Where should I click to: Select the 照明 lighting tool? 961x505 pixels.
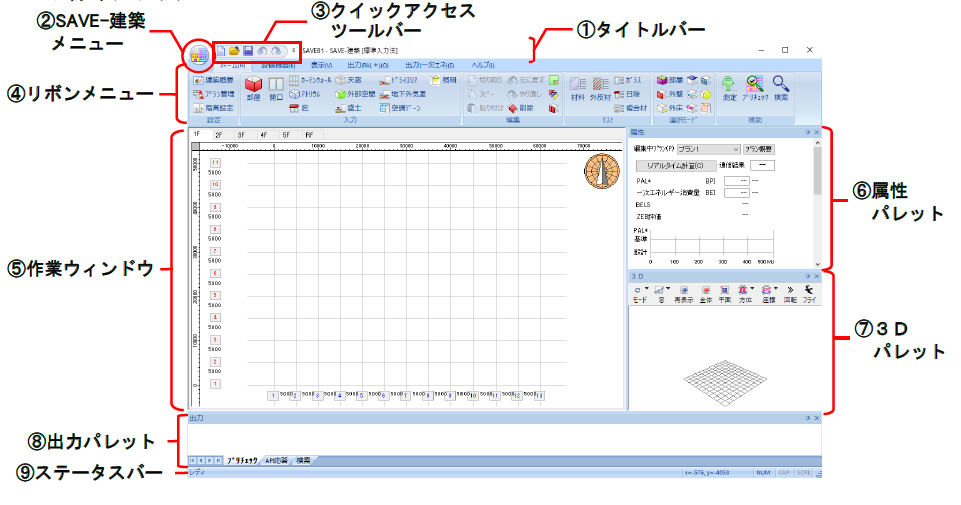[444, 80]
